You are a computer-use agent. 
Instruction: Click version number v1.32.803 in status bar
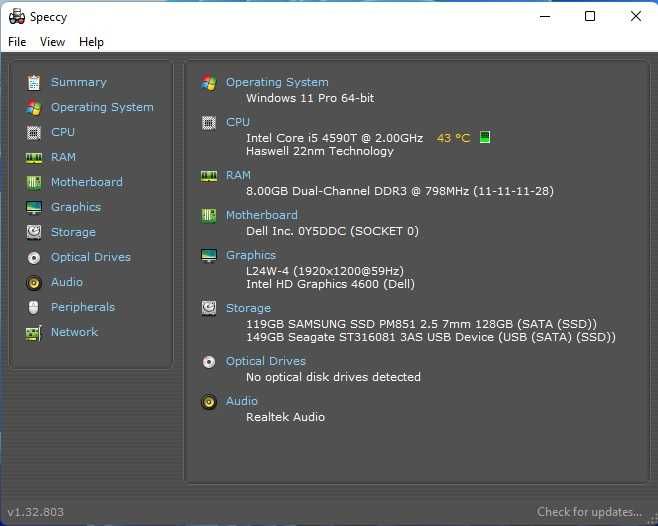tap(36, 512)
